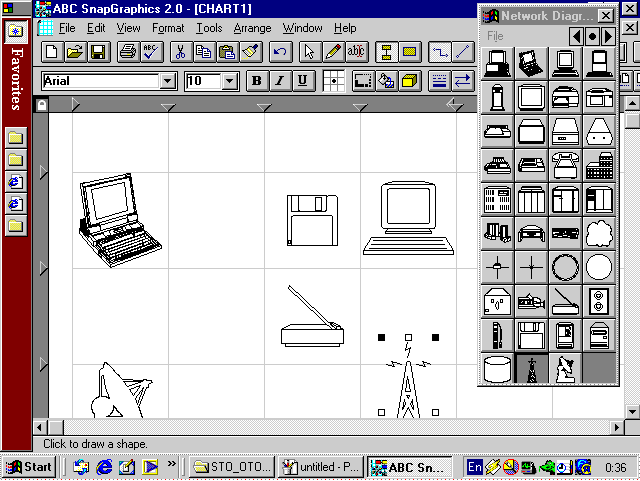Select the floppy disk drawing on canvas

pyautogui.click(x=312, y=220)
